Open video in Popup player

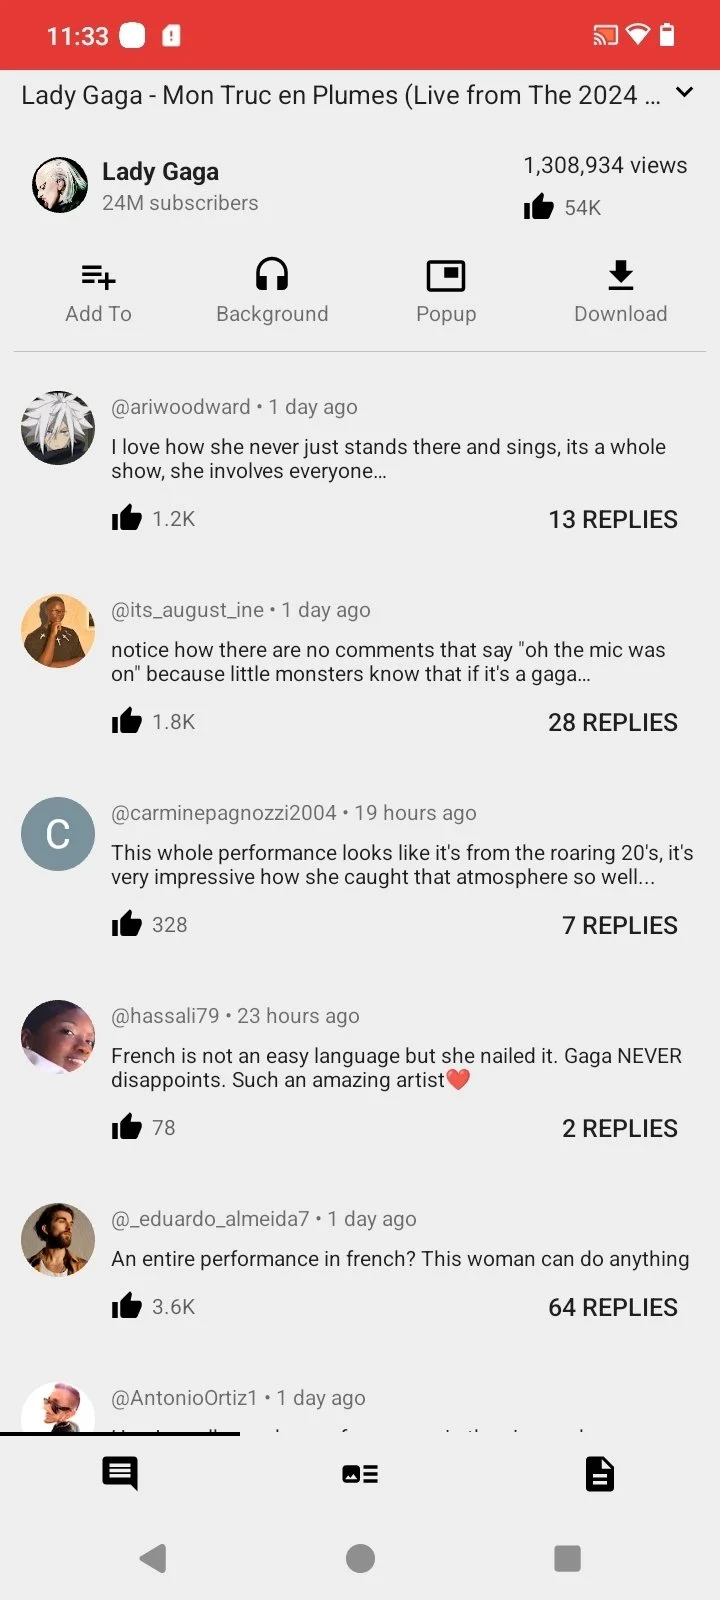tap(446, 276)
